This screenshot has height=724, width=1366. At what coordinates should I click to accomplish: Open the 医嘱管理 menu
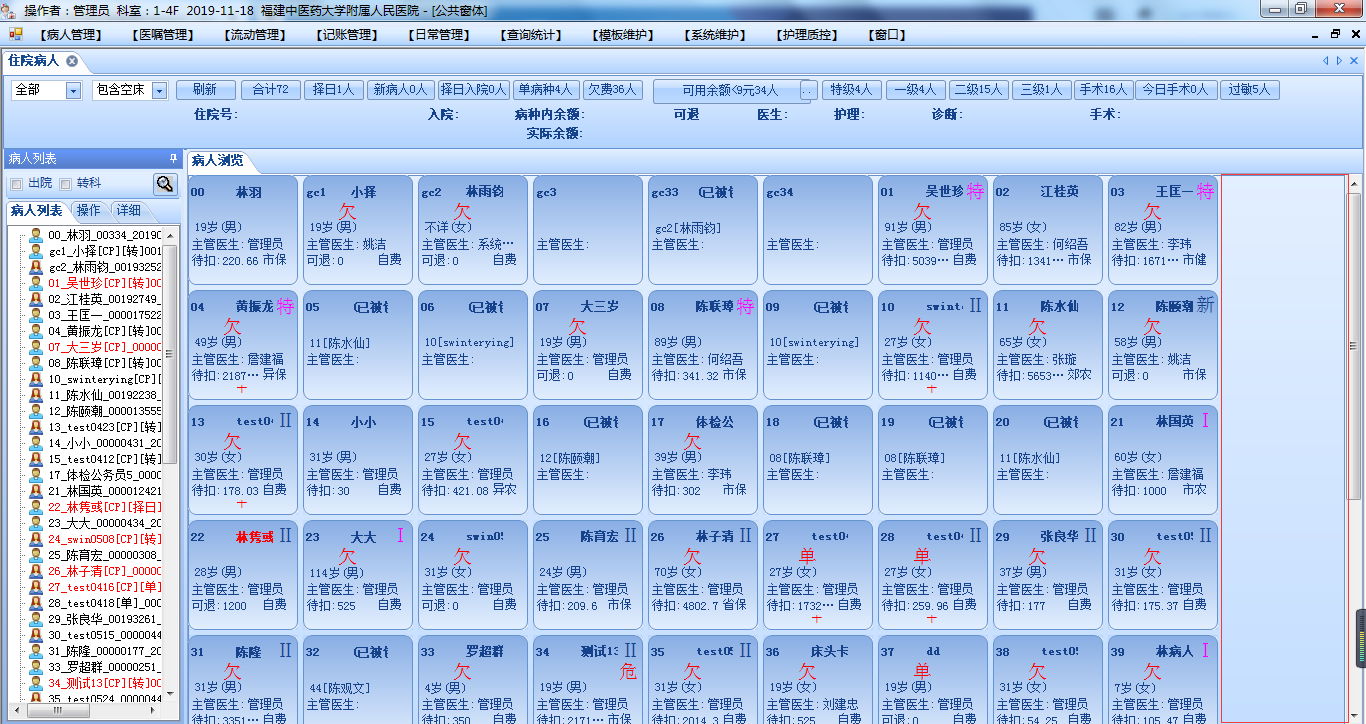tap(163, 35)
